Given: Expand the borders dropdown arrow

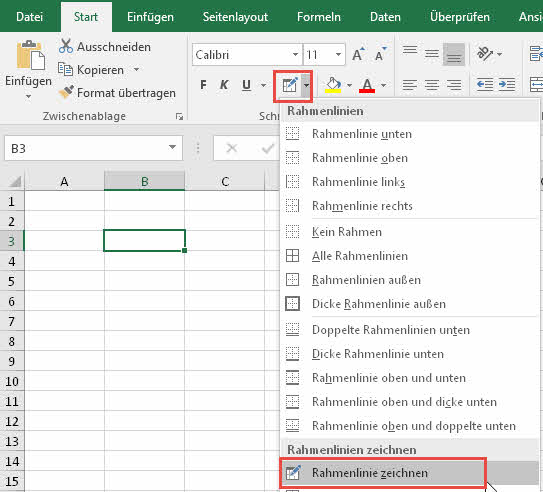Looking at the screenshot, I should click(306, 85).
